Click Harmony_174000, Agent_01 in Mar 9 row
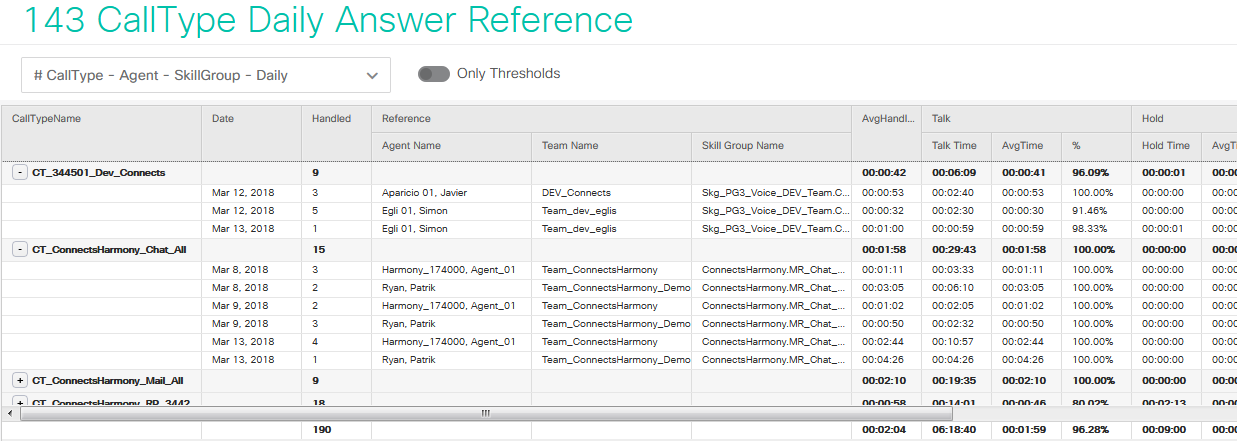The height and width of the screenshot is (441, 1237). pos(449,306)
